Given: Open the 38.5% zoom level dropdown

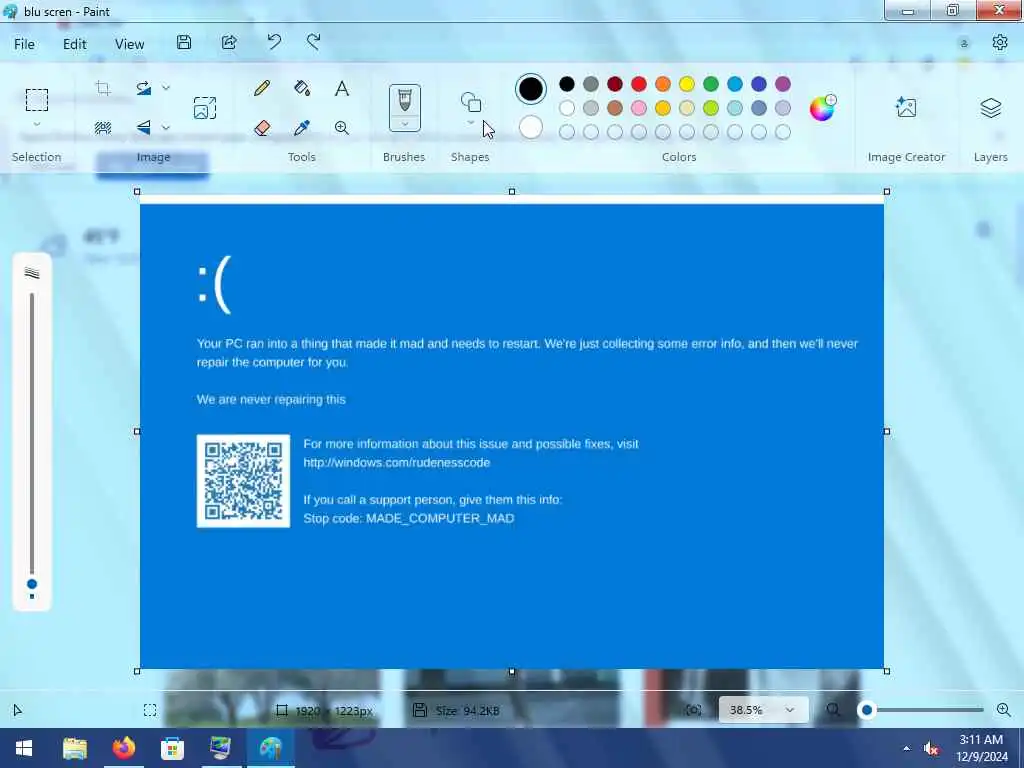Looking at the screenshot, I should pyautogui.click(x=763, y=710).
